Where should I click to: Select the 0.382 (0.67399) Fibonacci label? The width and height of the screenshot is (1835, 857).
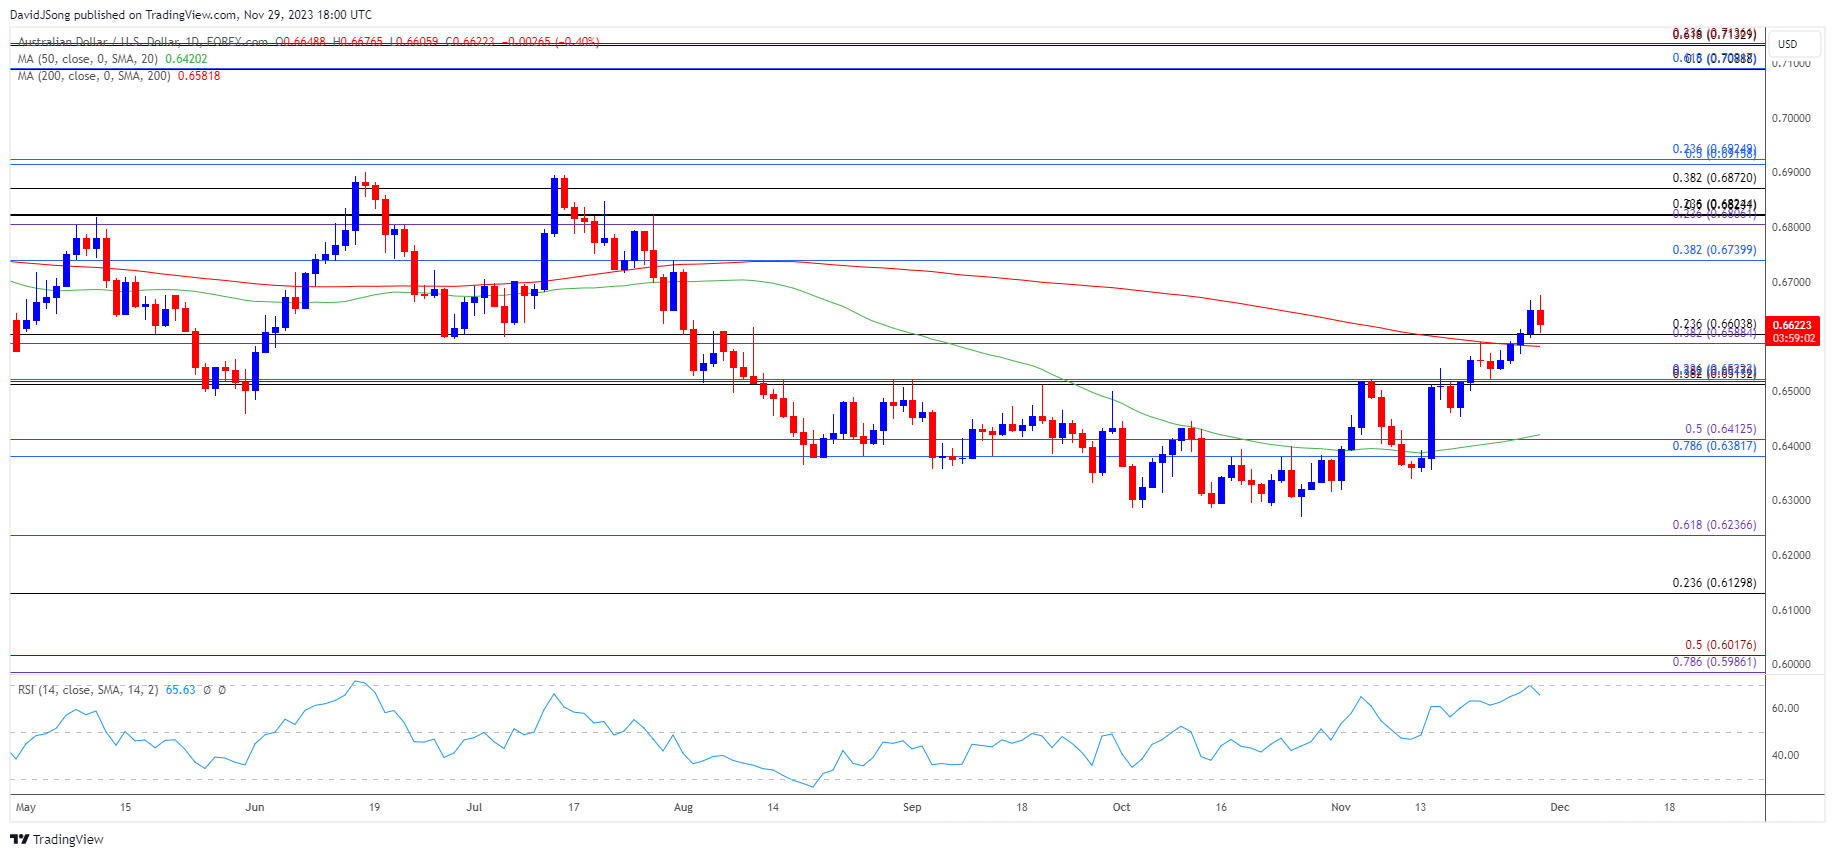pyautogui.click(x=1714, y=250)
